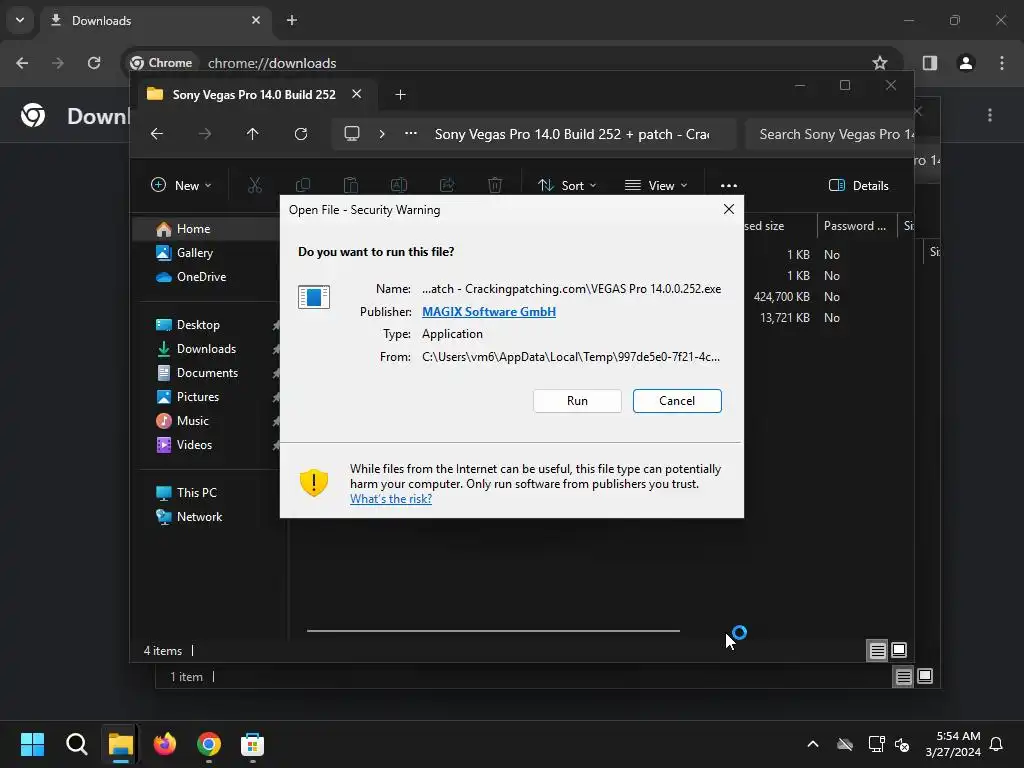Screen dimensions: 1024x768
Task: Click Cancel in the Security Warning dialog
Action: (677, 401)
